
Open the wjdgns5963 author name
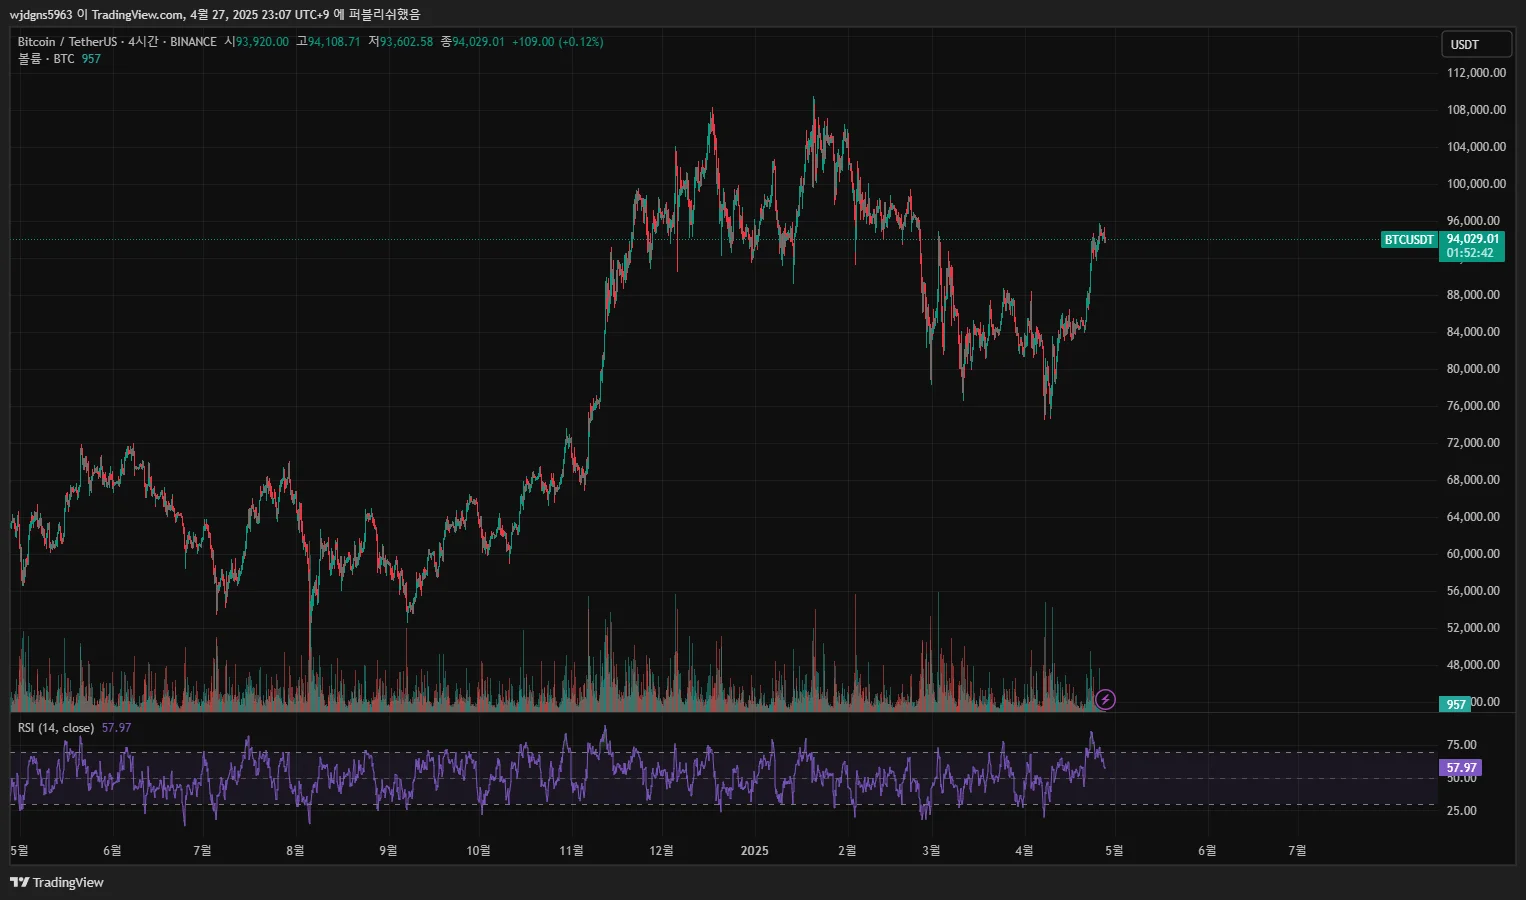coord(41,15)
